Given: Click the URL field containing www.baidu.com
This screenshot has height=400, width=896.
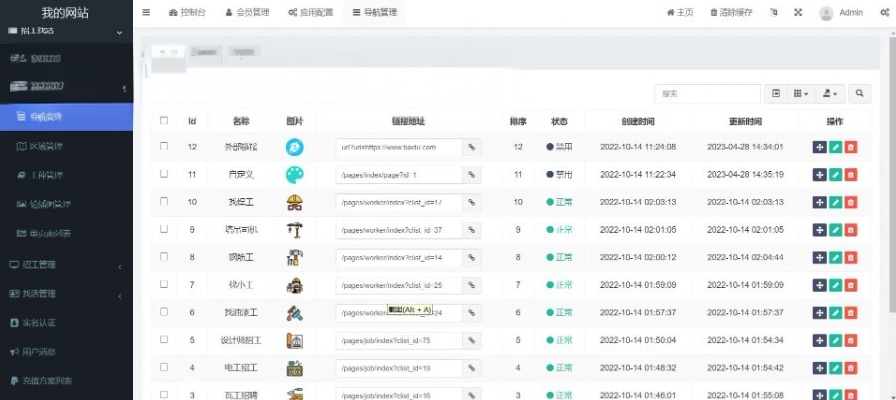Looking at the screenshot, I should pyautogui.click(x=399, y=147).
